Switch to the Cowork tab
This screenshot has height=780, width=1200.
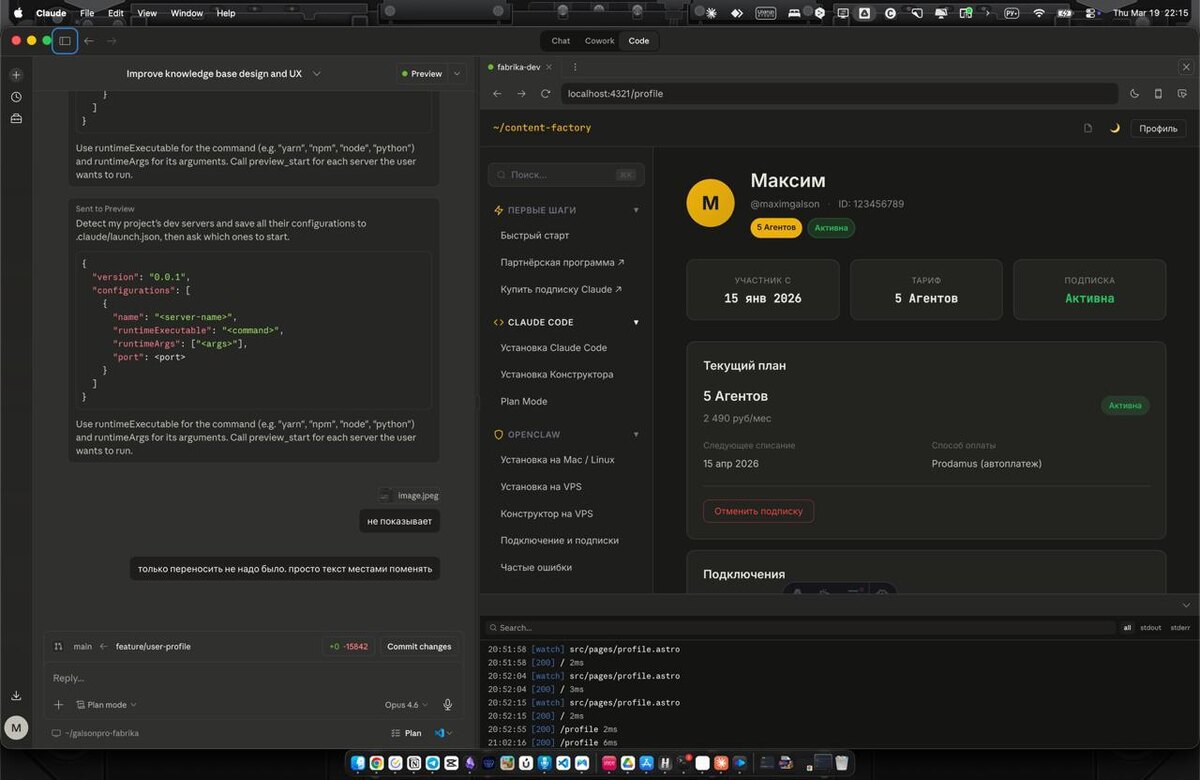[x=600, y=41]
